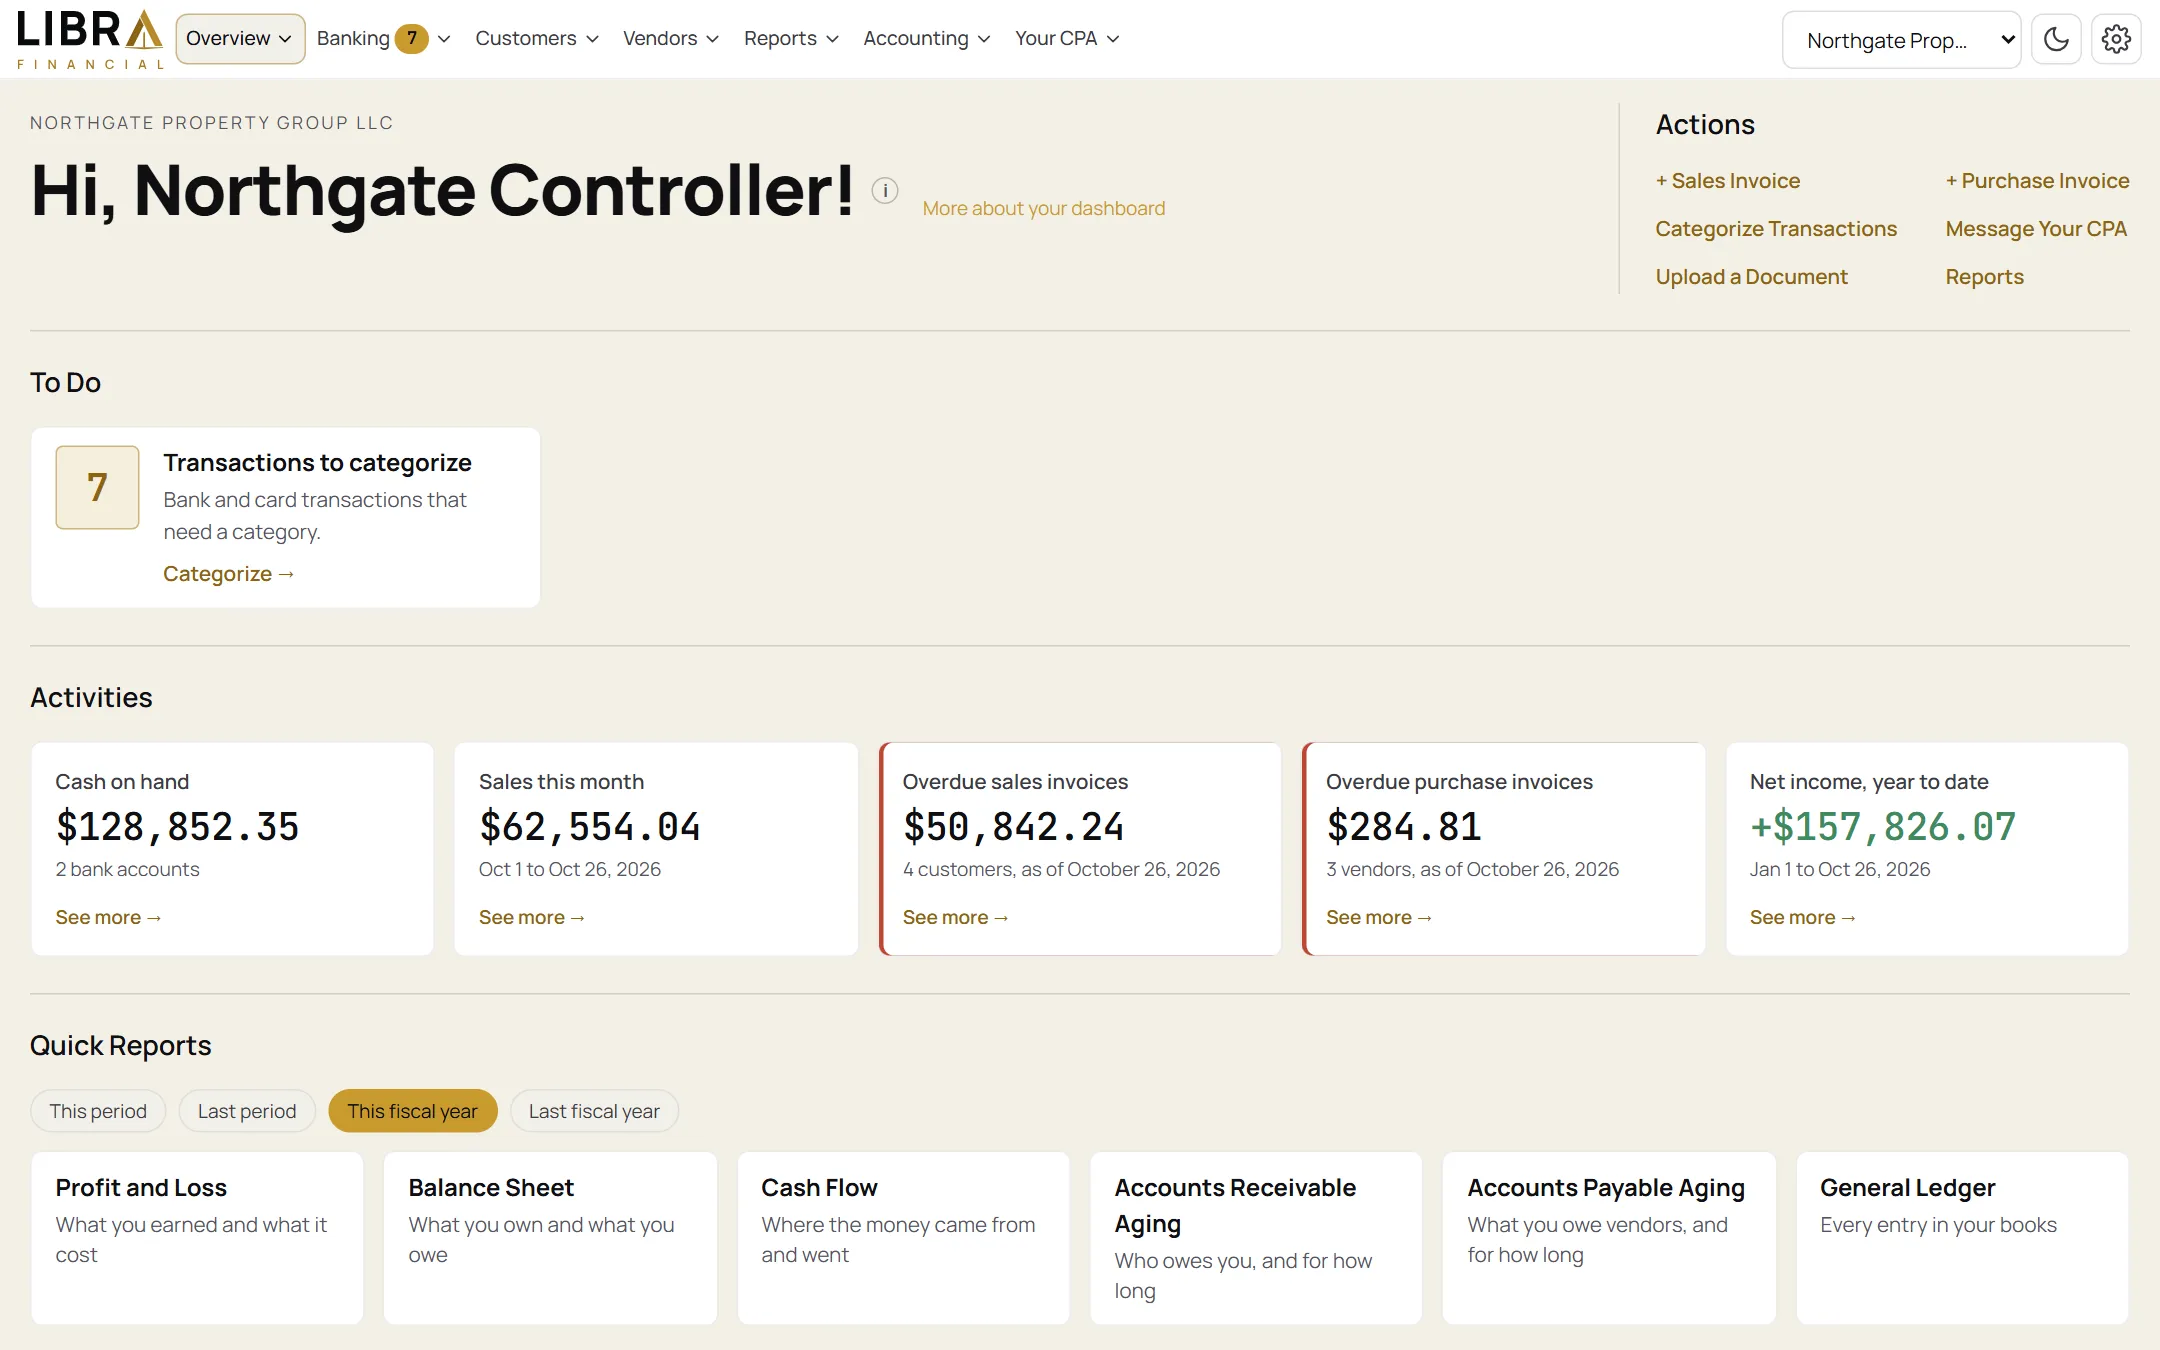Expand the Vendors menu
The image size is (2160, 1350).
671,38
